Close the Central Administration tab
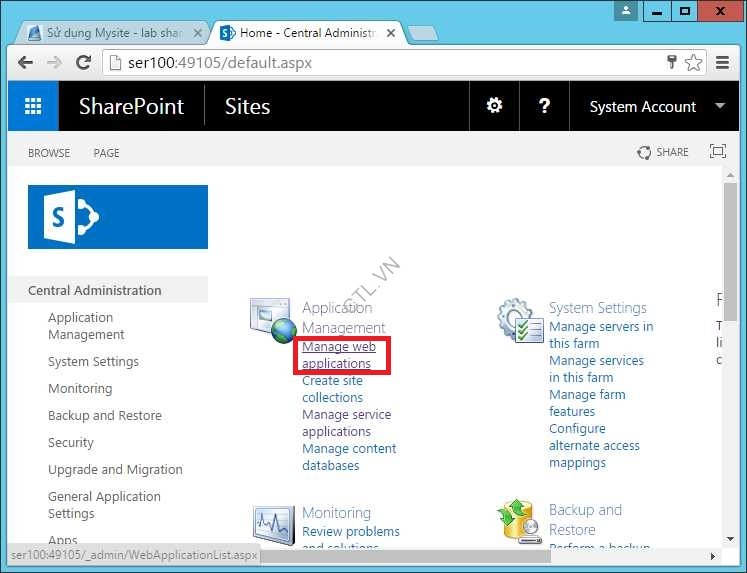Image resolution: width=747 pixels, height=573 pixels. click(391, 33)
